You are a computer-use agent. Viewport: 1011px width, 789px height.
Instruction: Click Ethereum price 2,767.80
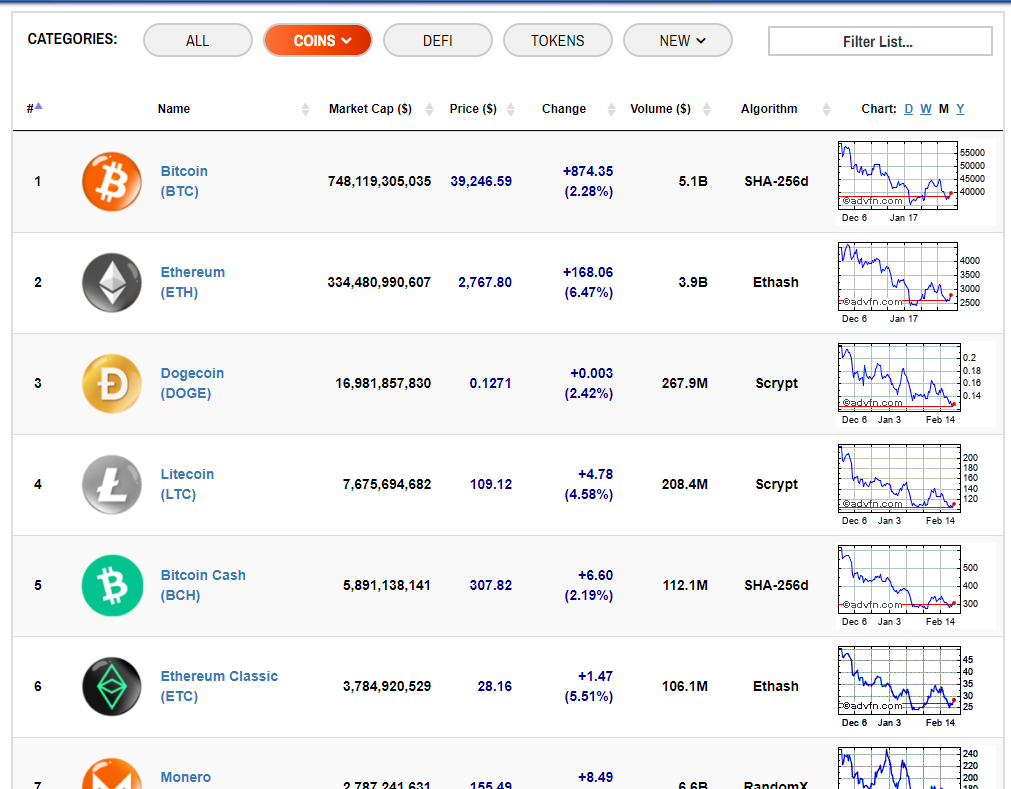click(x=485, y=282)
